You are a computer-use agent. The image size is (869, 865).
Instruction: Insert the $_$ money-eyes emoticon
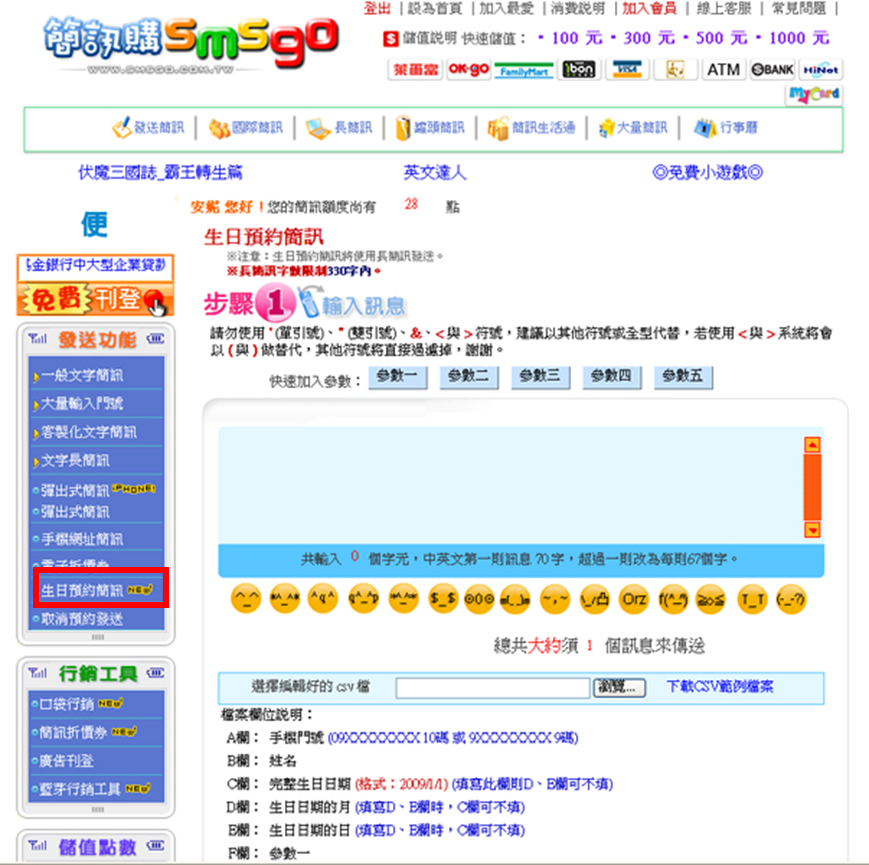click(x=443, y=599)
